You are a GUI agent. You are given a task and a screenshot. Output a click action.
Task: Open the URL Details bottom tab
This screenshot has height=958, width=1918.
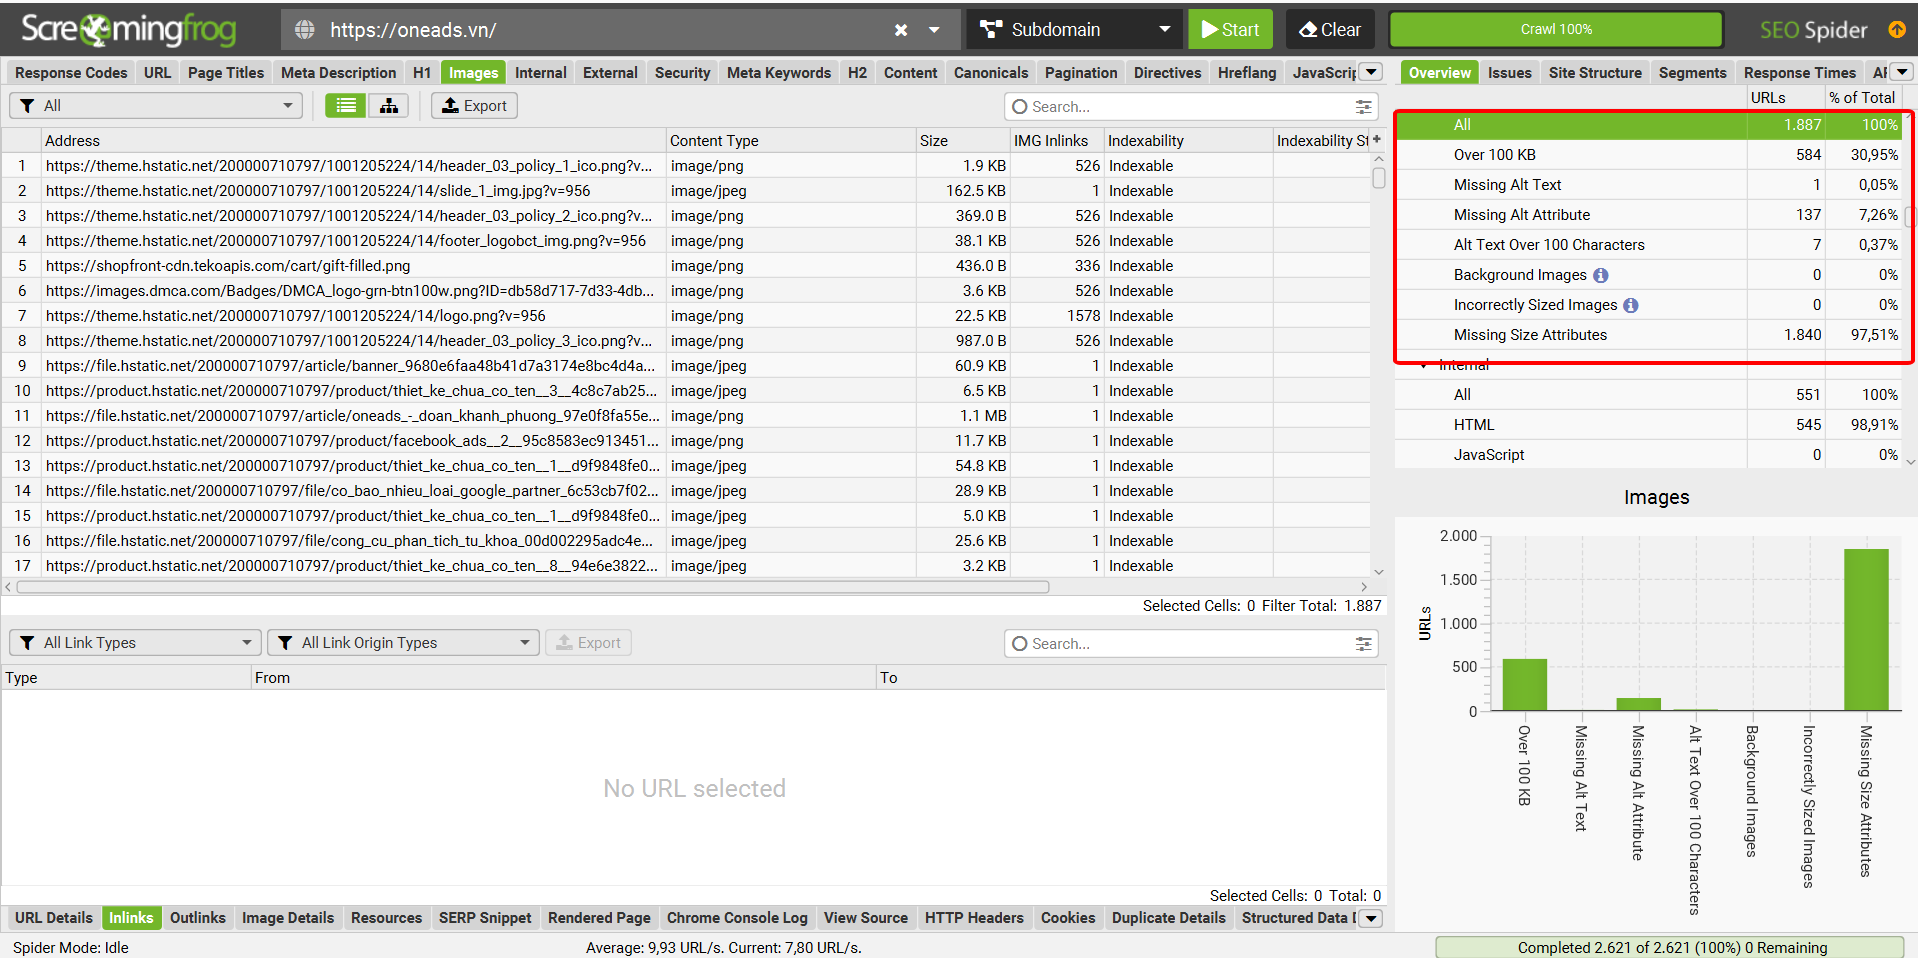54,918
